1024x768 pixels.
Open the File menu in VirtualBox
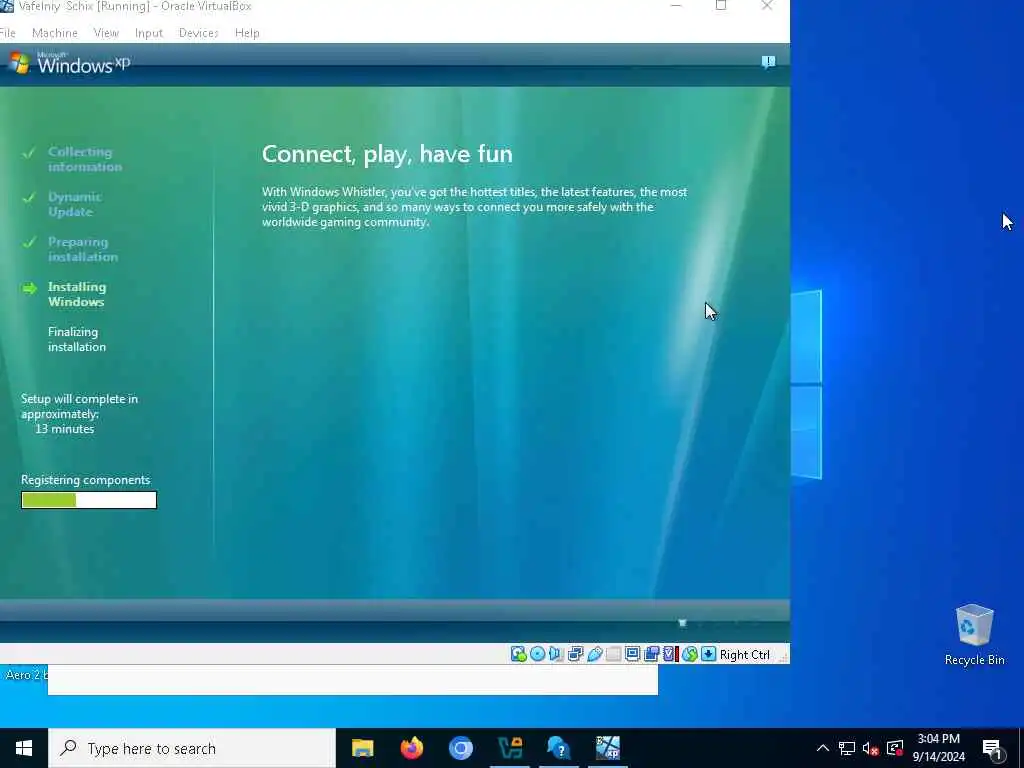(x=7, y=33)
